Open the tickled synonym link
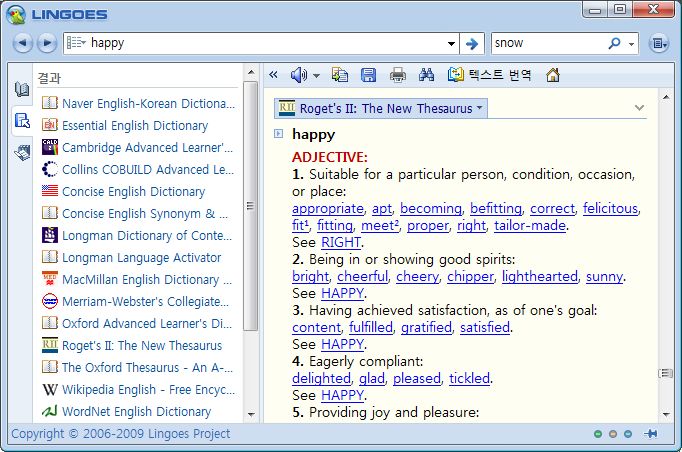 click(x=469, y=378)
